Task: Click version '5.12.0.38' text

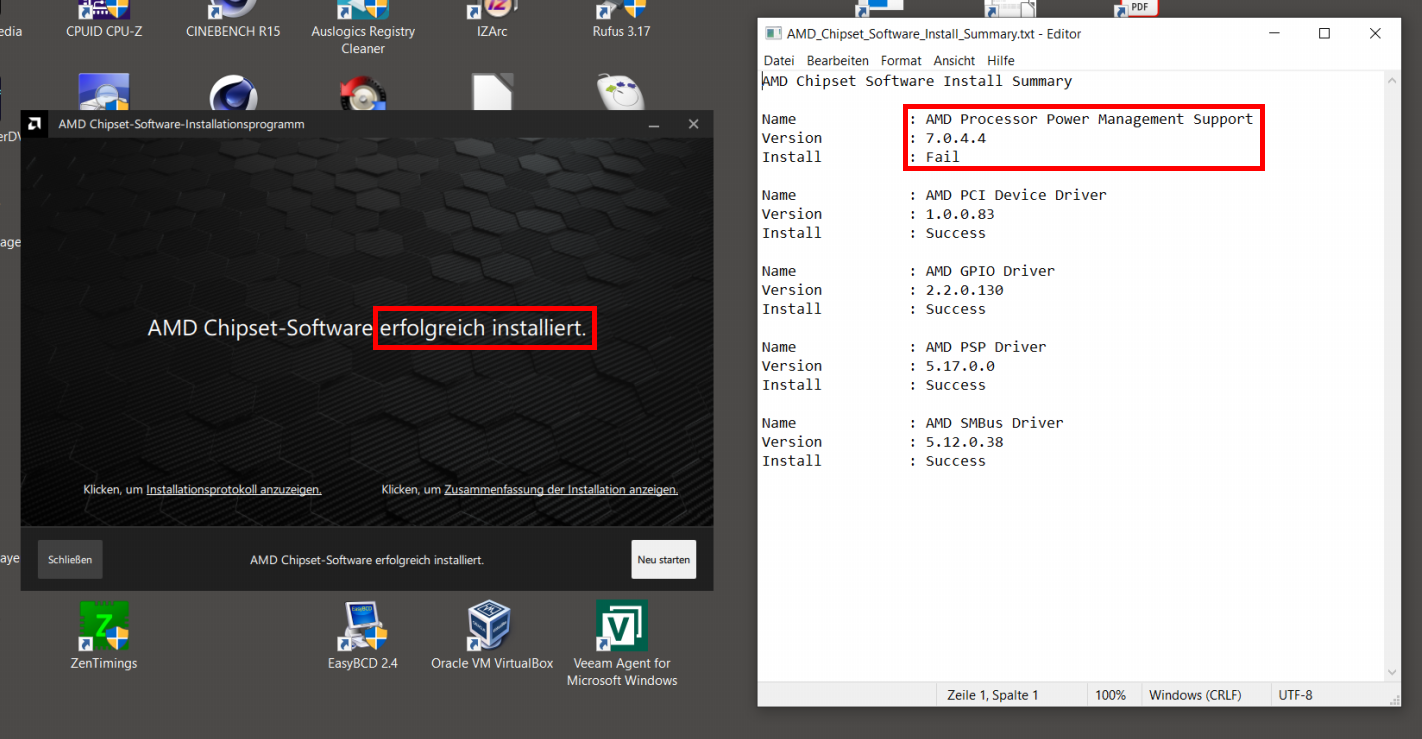Action: tap(964, 442)
